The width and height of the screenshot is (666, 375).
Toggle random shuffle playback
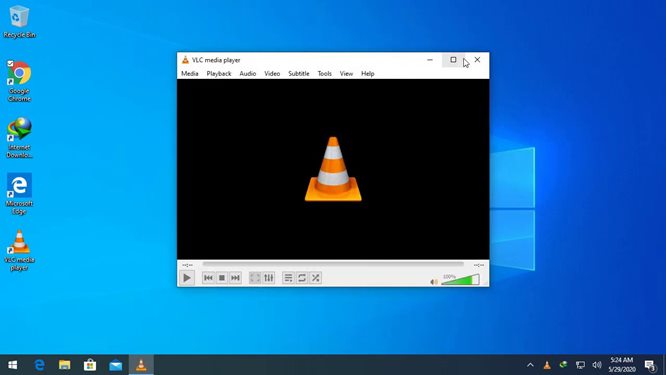pos(316,278)
